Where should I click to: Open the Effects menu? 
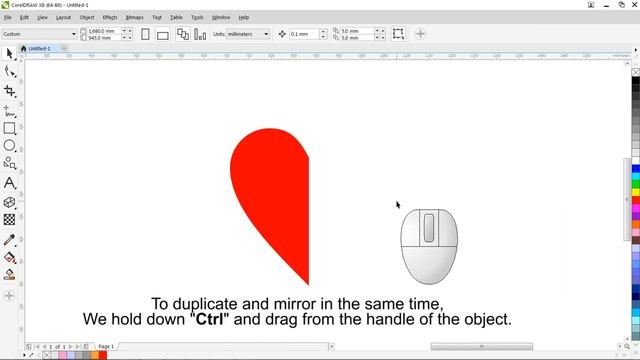click(x=110, y=18)
